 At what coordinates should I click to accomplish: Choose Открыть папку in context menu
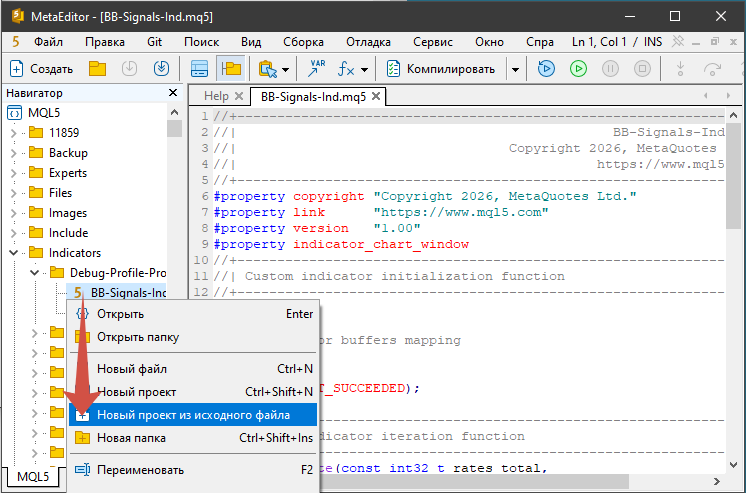coord(193,337)
